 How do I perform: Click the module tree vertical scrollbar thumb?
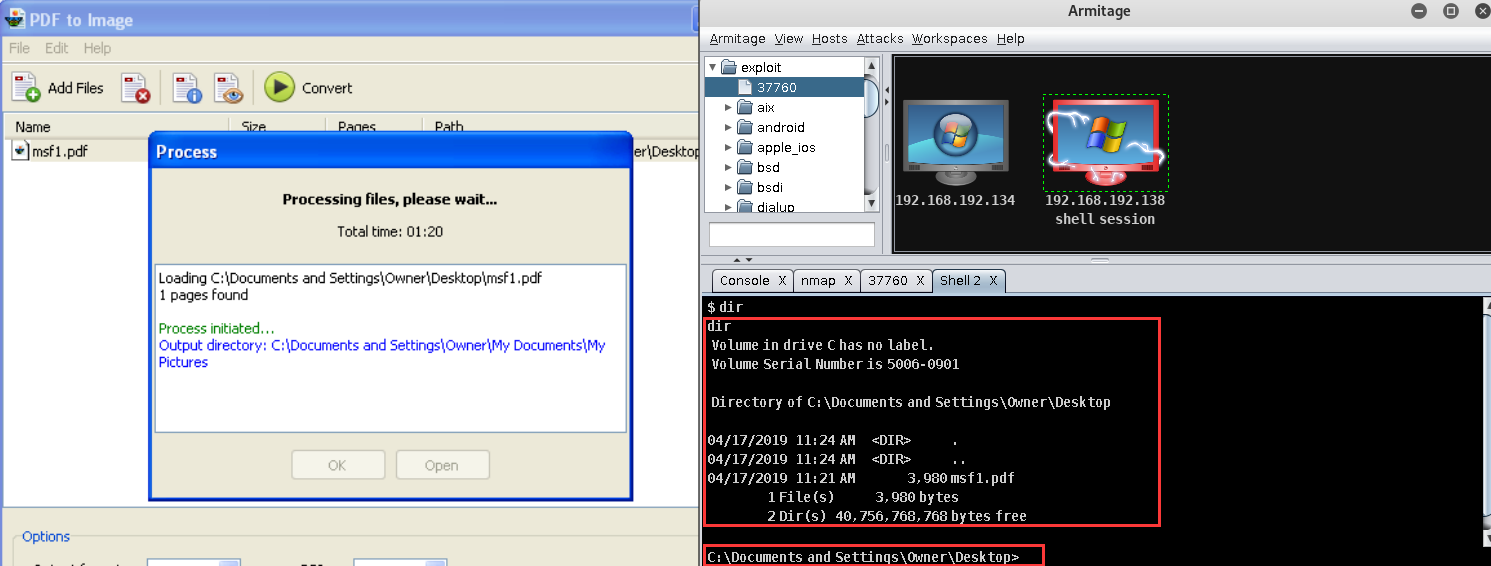[x=872, y=96]
